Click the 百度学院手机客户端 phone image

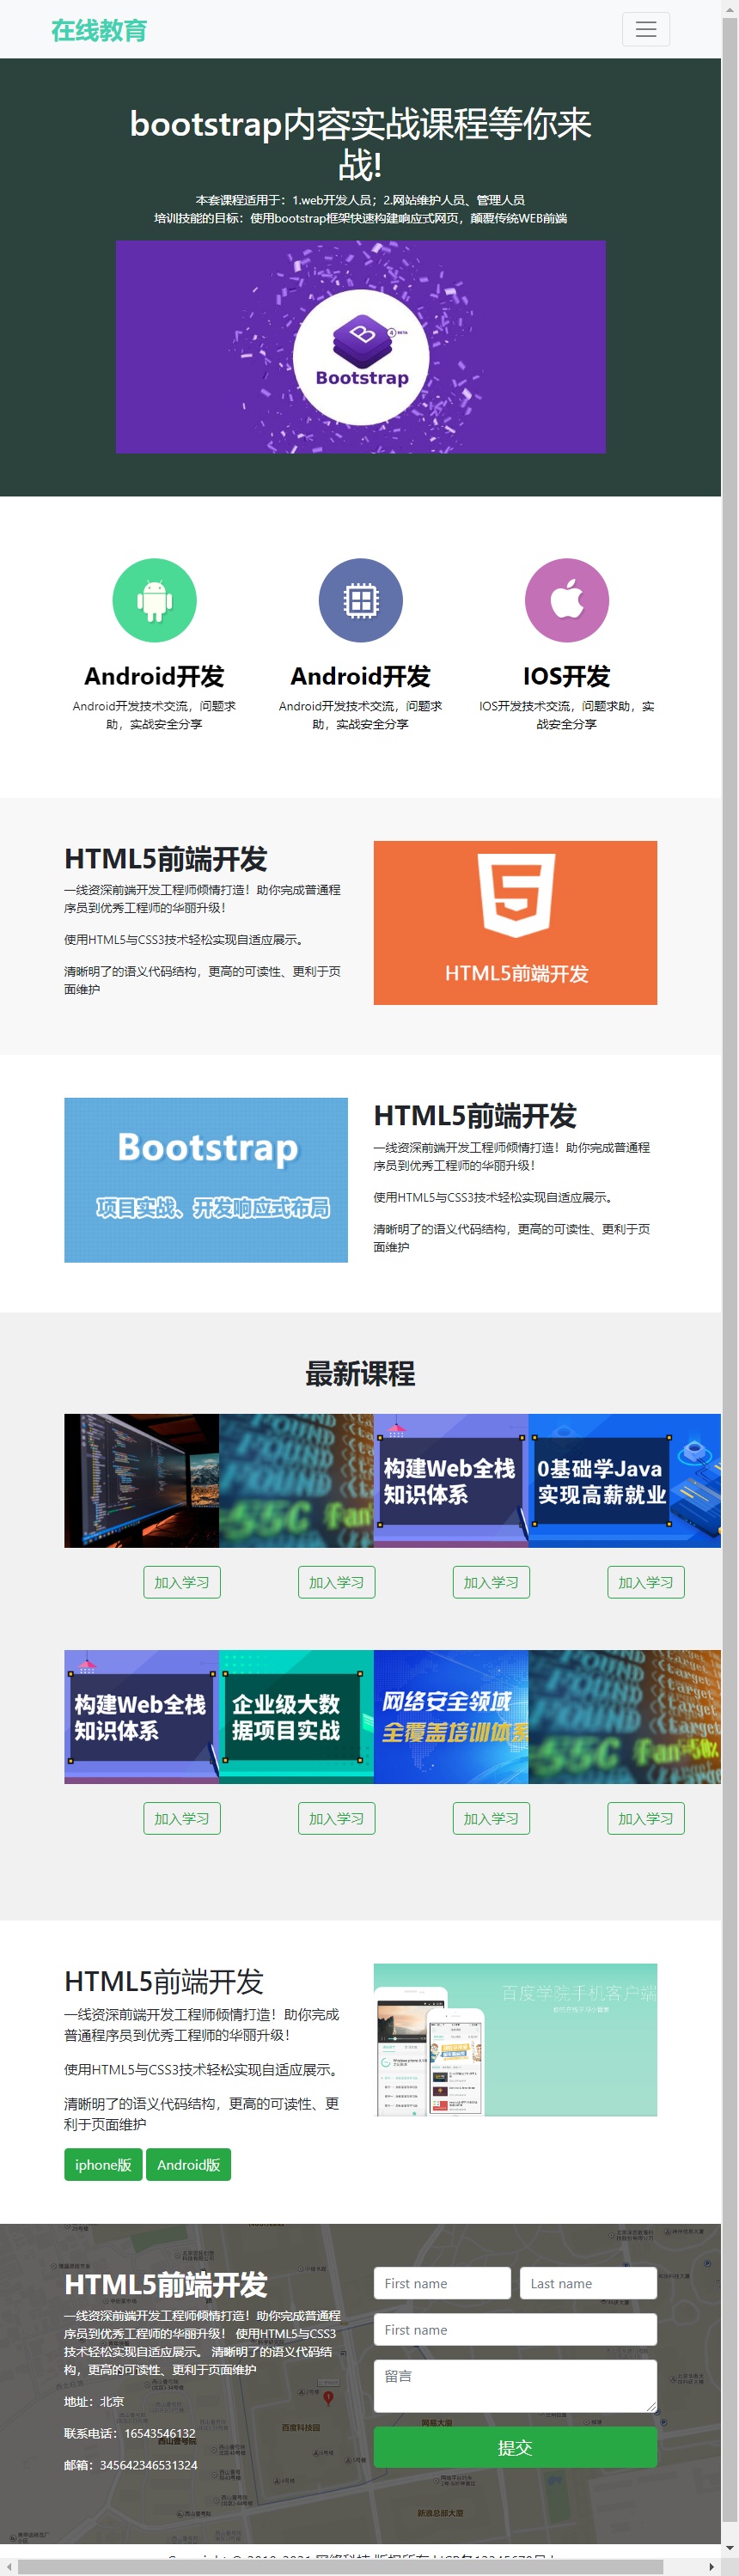coord(515,2039)
